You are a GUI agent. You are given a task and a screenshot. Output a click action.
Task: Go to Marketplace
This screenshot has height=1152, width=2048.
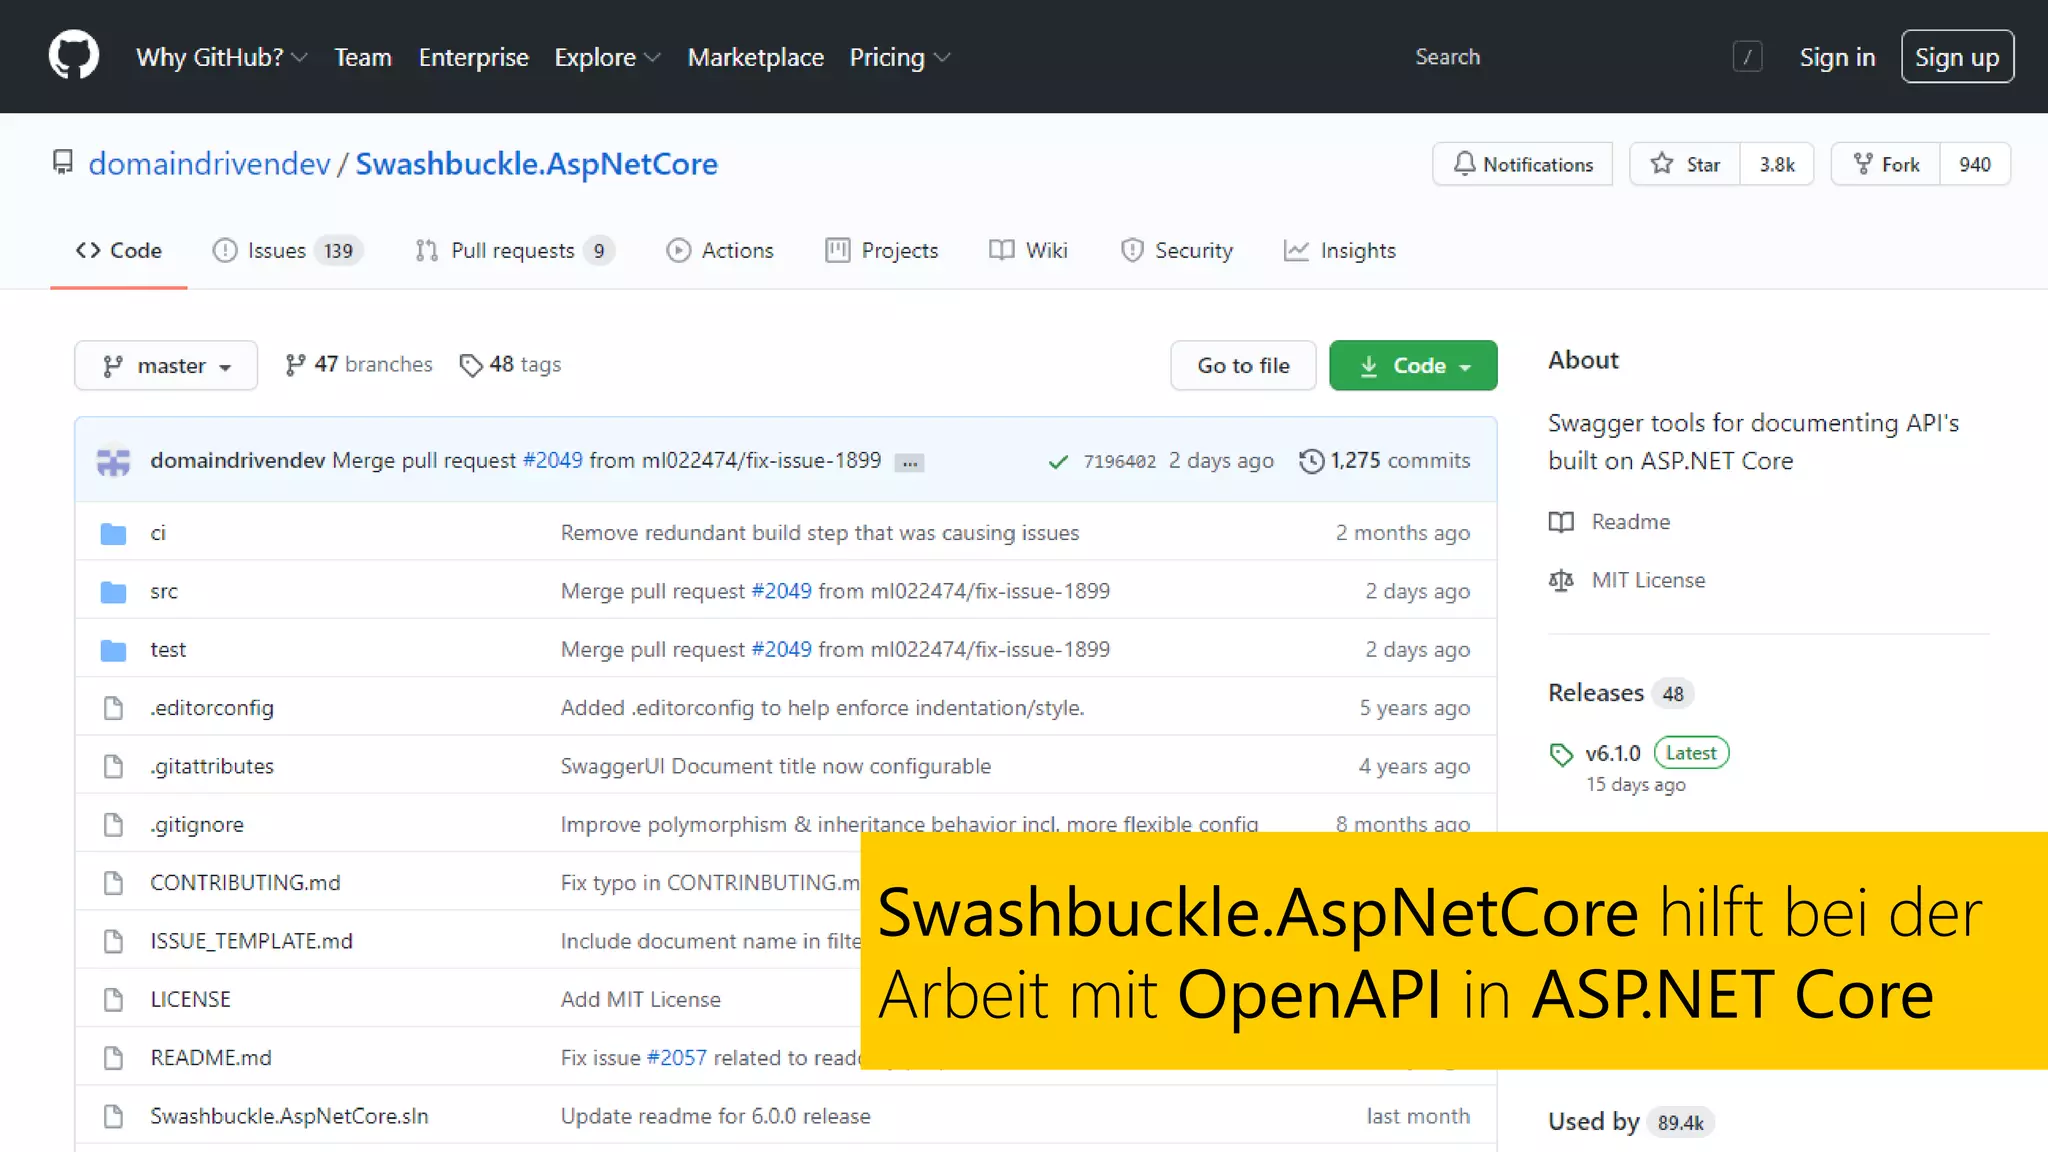pyautogui.click(x=755, y=57)
